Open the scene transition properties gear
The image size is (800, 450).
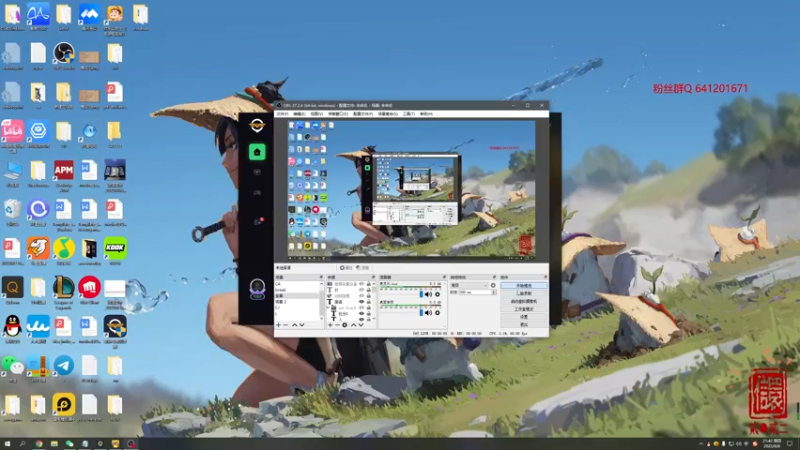pyautogui.click(x=493, y=285)
